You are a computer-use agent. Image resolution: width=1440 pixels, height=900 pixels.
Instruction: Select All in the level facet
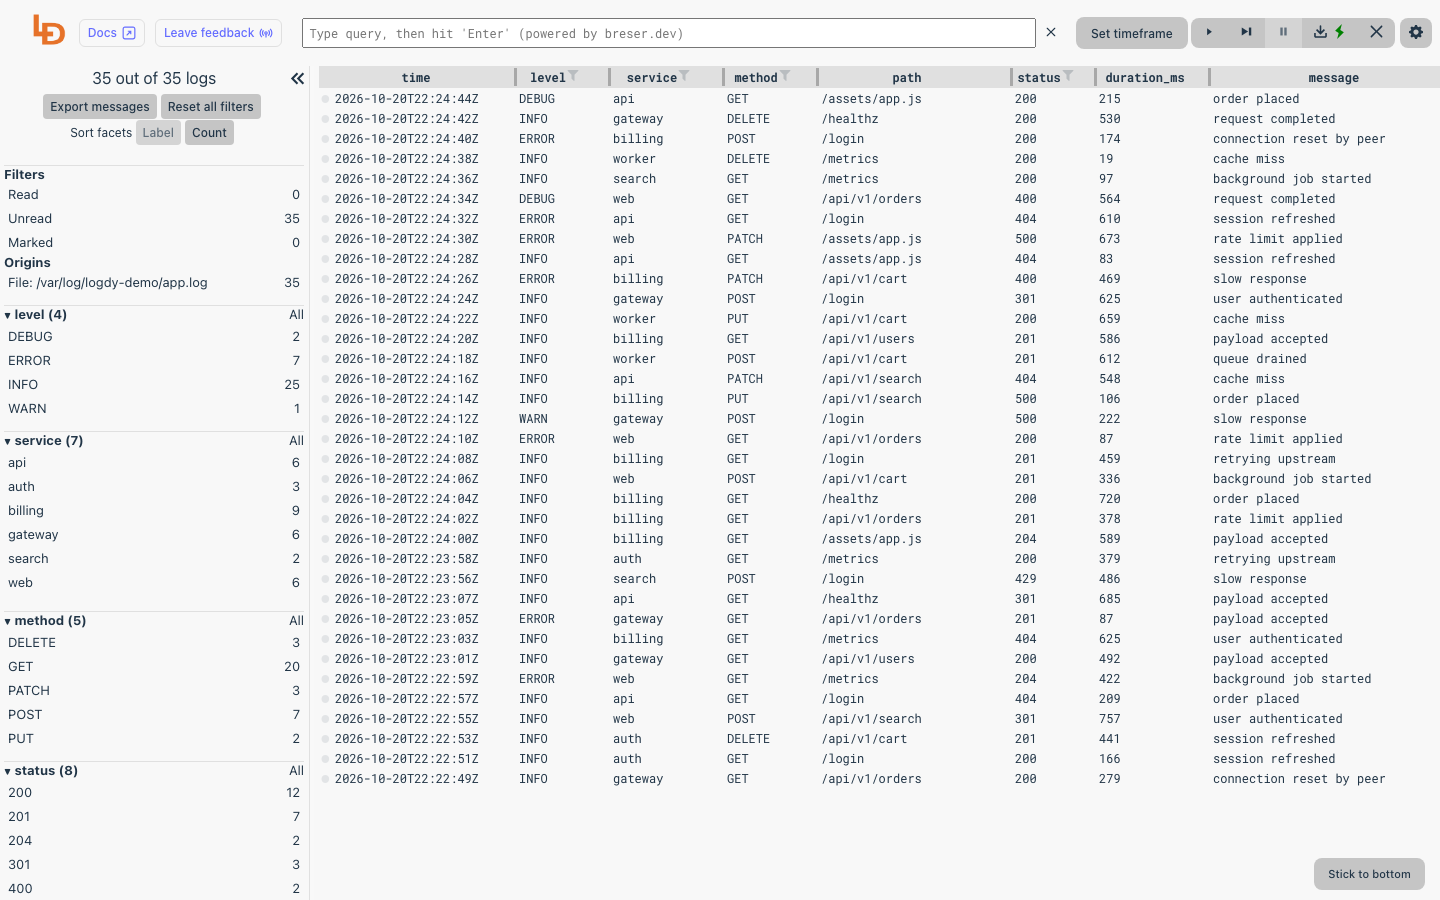point(296,315)
